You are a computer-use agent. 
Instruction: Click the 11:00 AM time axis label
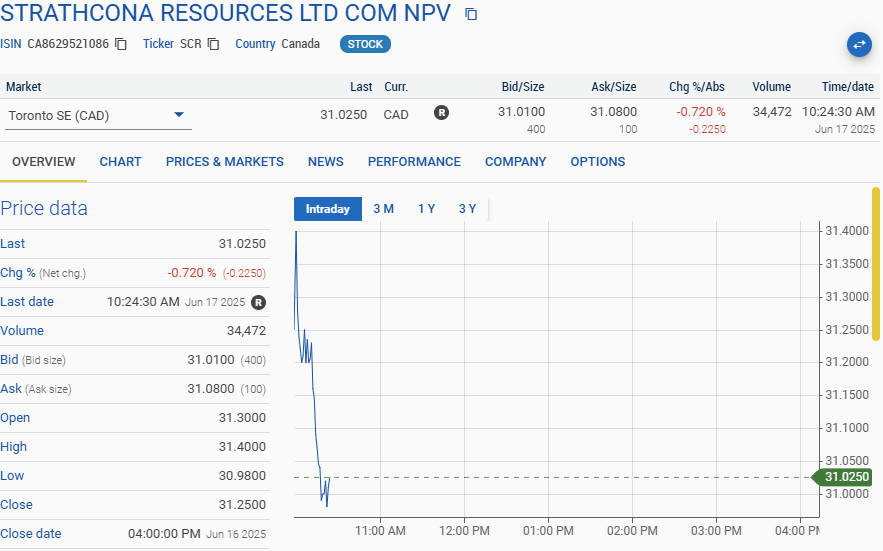point(380,531)
